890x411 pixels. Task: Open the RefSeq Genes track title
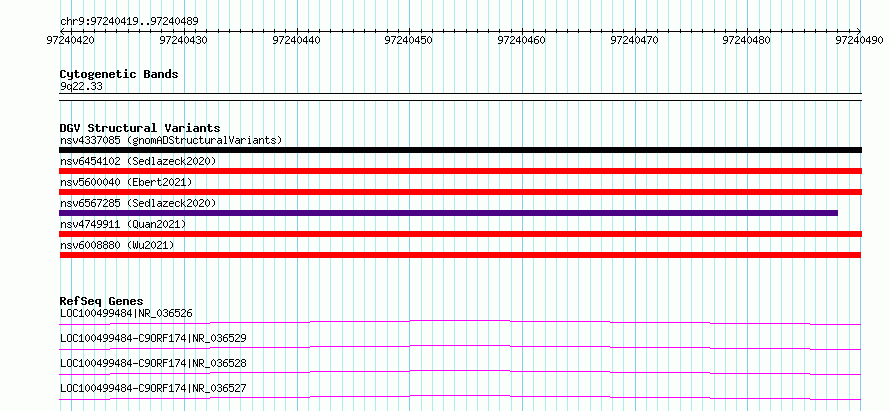[102, 301]
